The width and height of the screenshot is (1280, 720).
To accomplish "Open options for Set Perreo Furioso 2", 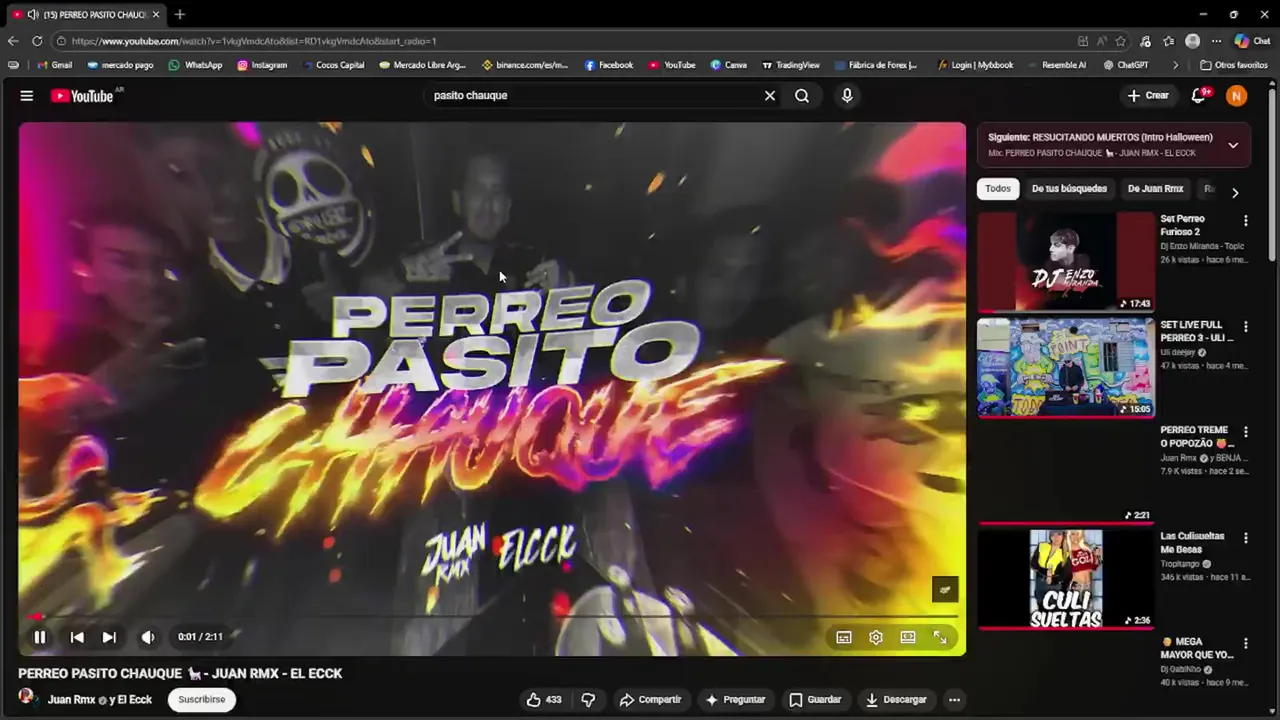I will [1245, 220].
